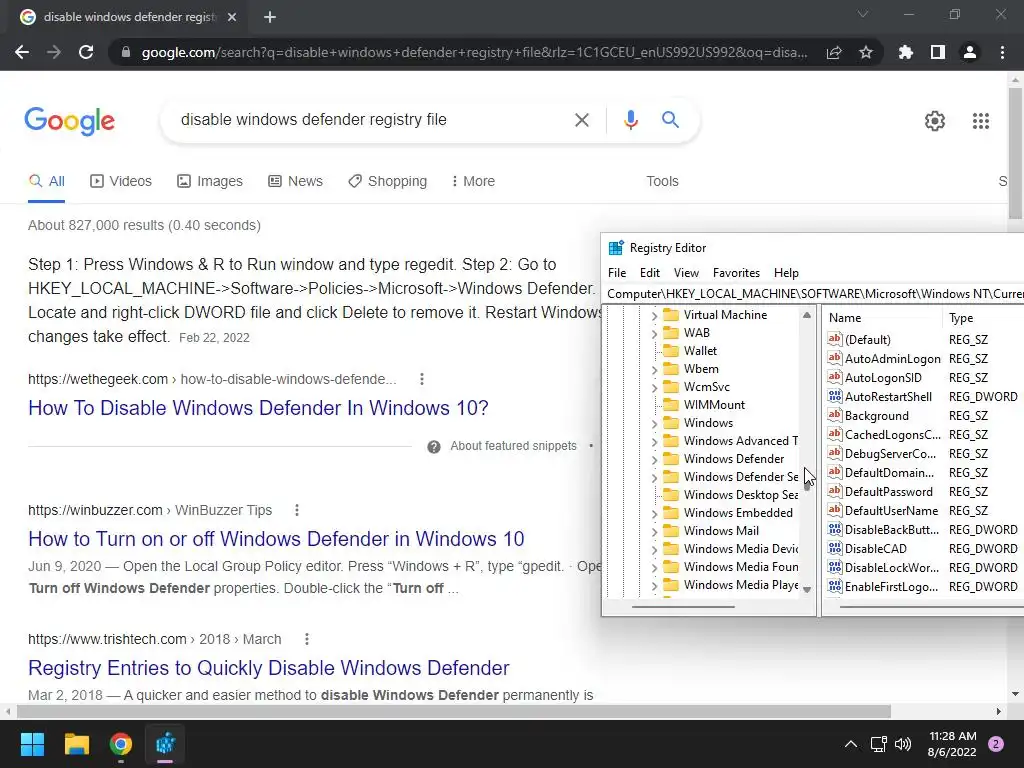Expand the Windows Defender registry key
Screen dimensions: 1024x768
(654, 460)
